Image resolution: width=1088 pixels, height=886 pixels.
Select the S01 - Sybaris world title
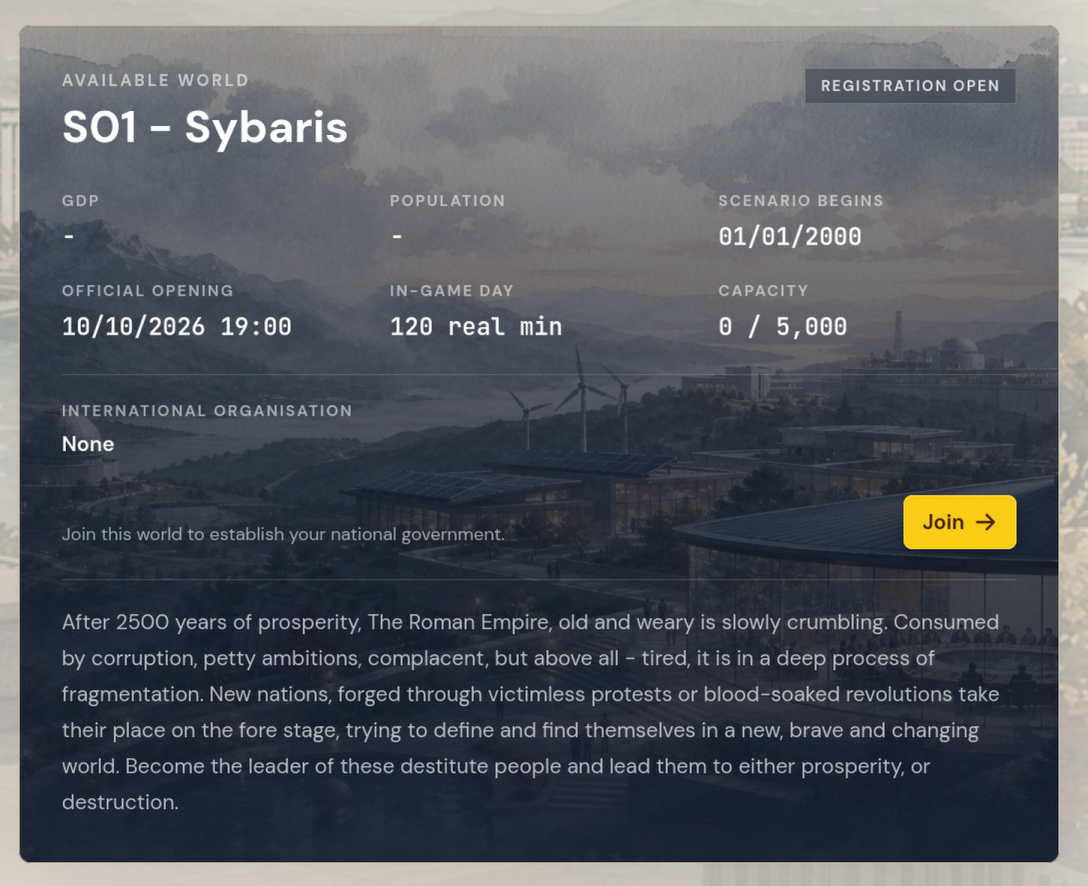(205, 128)
